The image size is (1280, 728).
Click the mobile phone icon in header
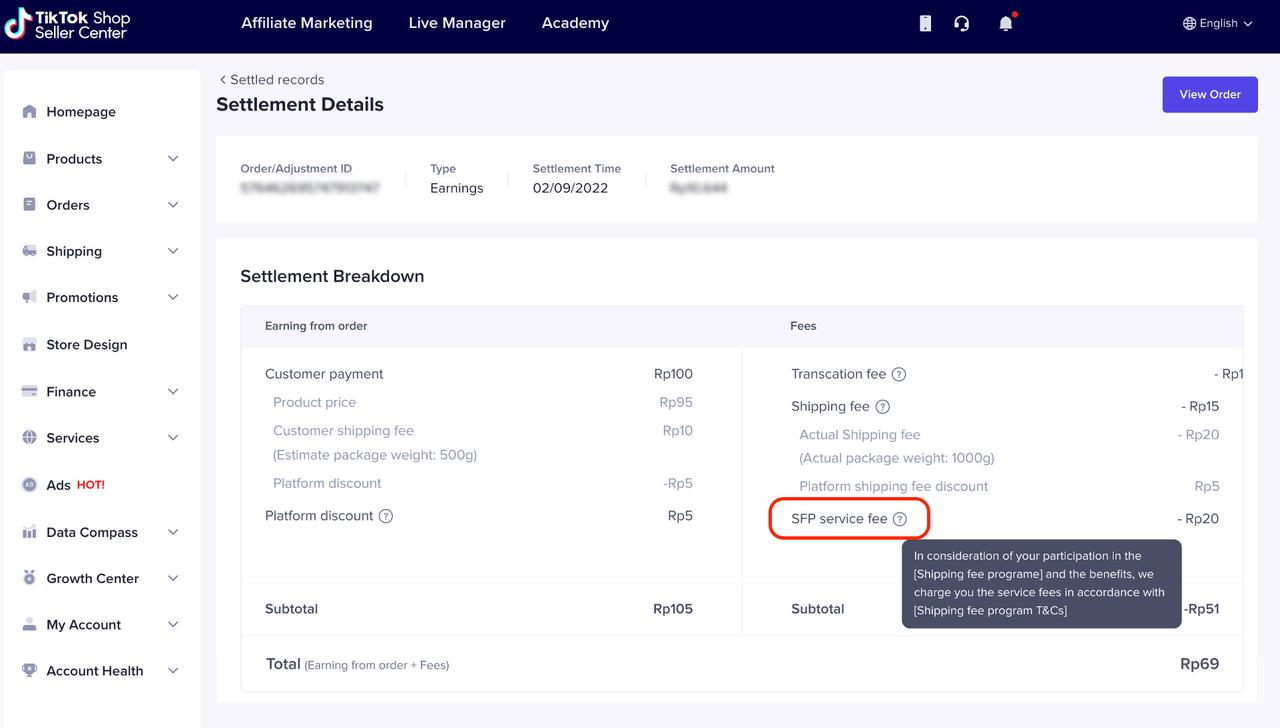(925, 23)
